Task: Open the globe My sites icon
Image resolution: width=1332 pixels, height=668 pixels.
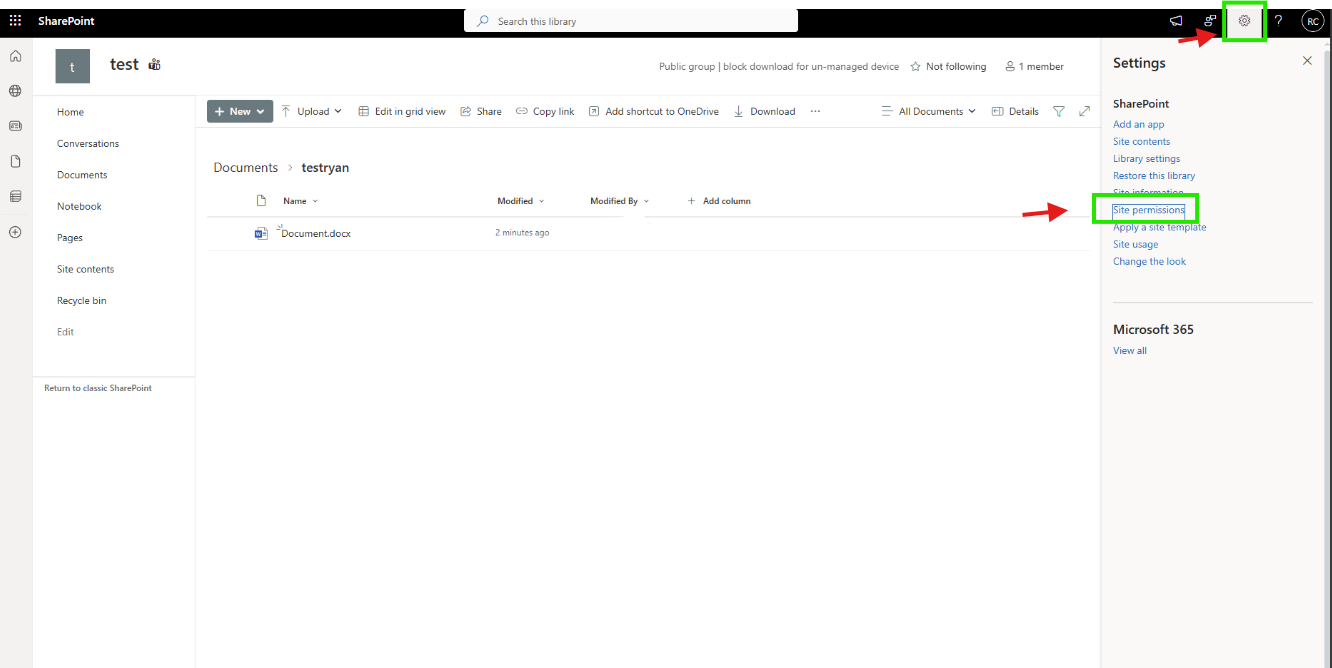Action: coord(15,91)
